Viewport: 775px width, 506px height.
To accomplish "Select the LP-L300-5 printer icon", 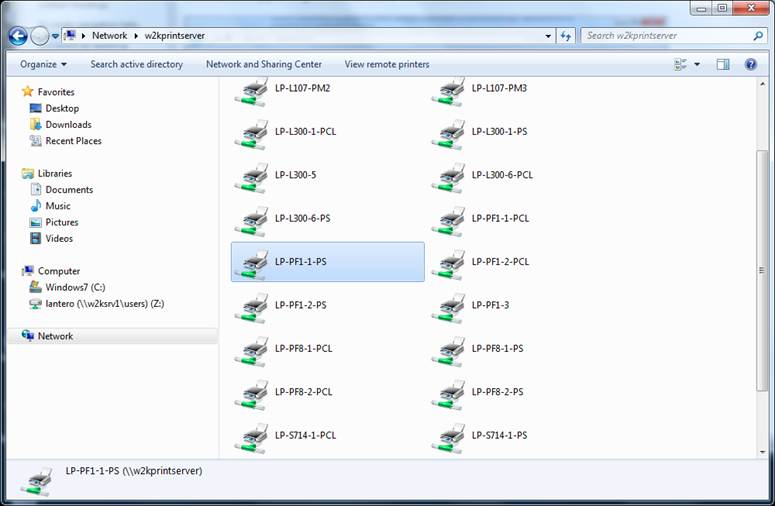I will (x=251, y=178).
